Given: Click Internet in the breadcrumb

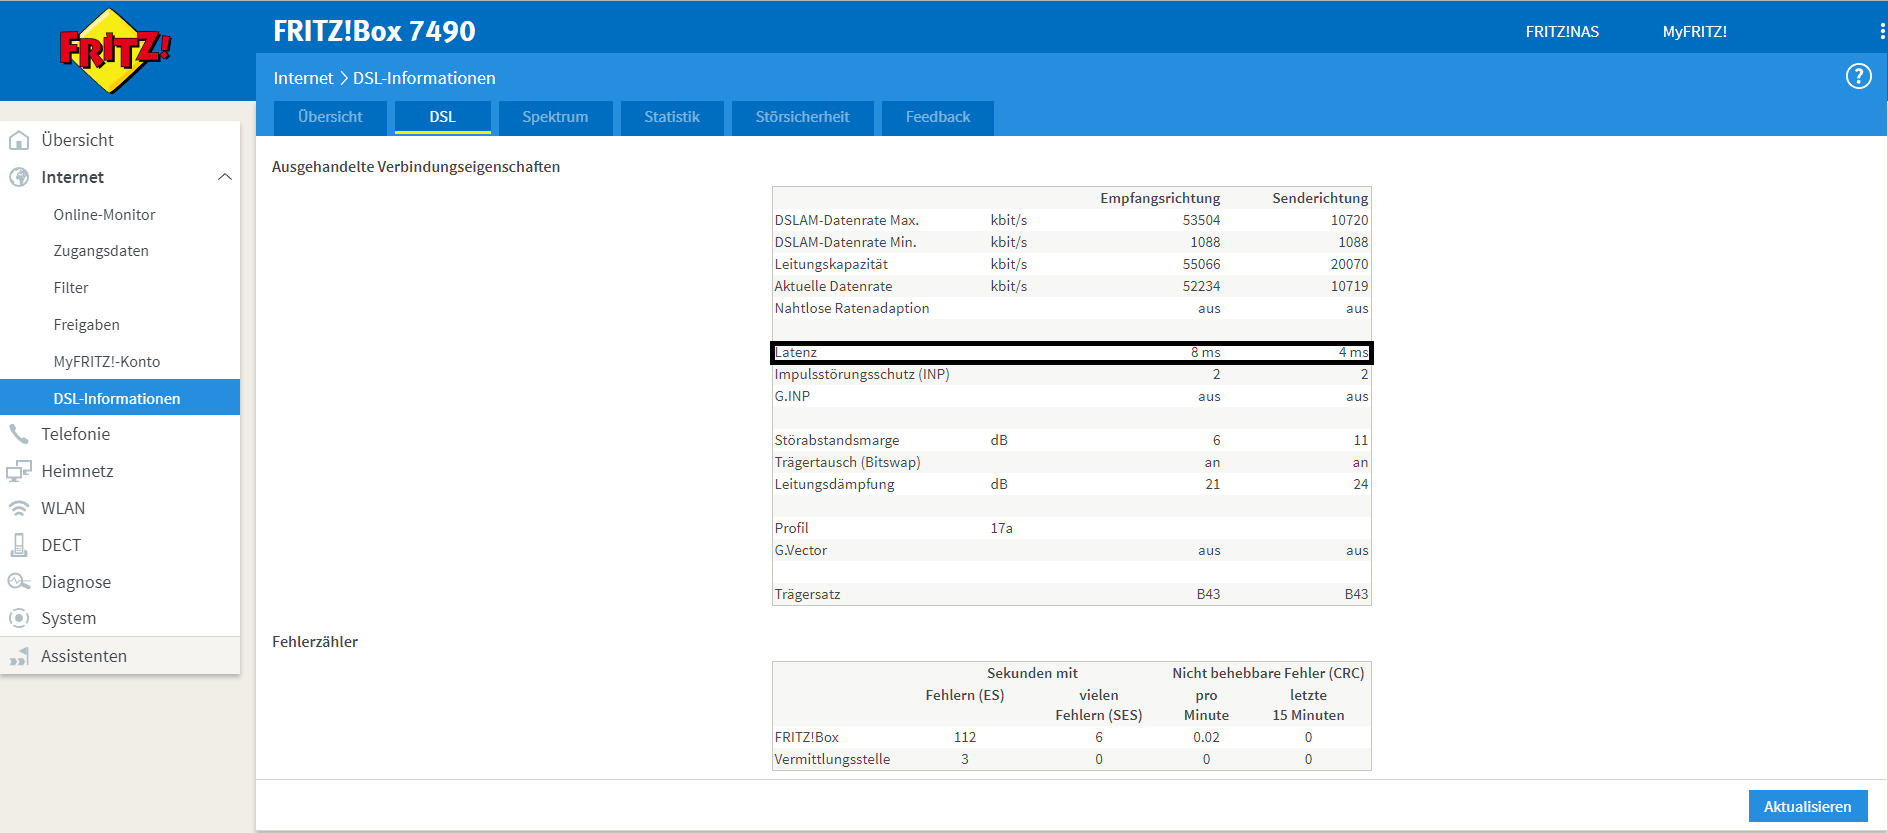Looking at the screenshot, I should [x=303, y=78].
